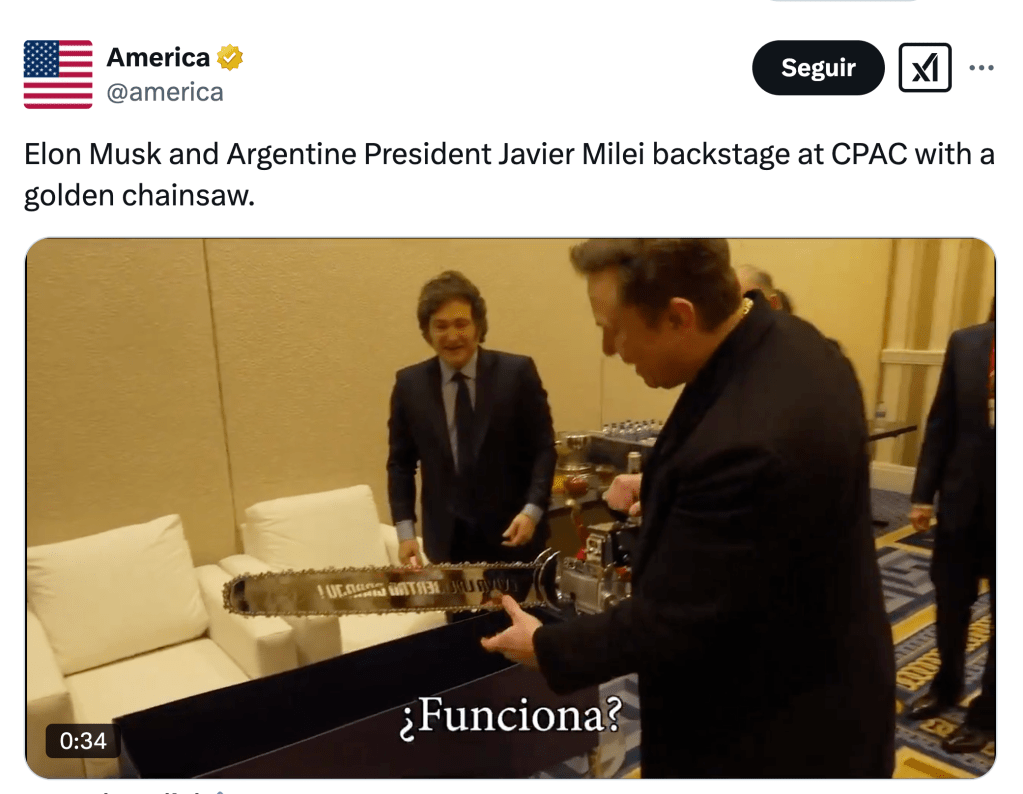The height and width of the screenshot is (794, 1023).
Task: Click the partially visible bar above Seguir
Action: pyautogui.click(x=844, y=1)
